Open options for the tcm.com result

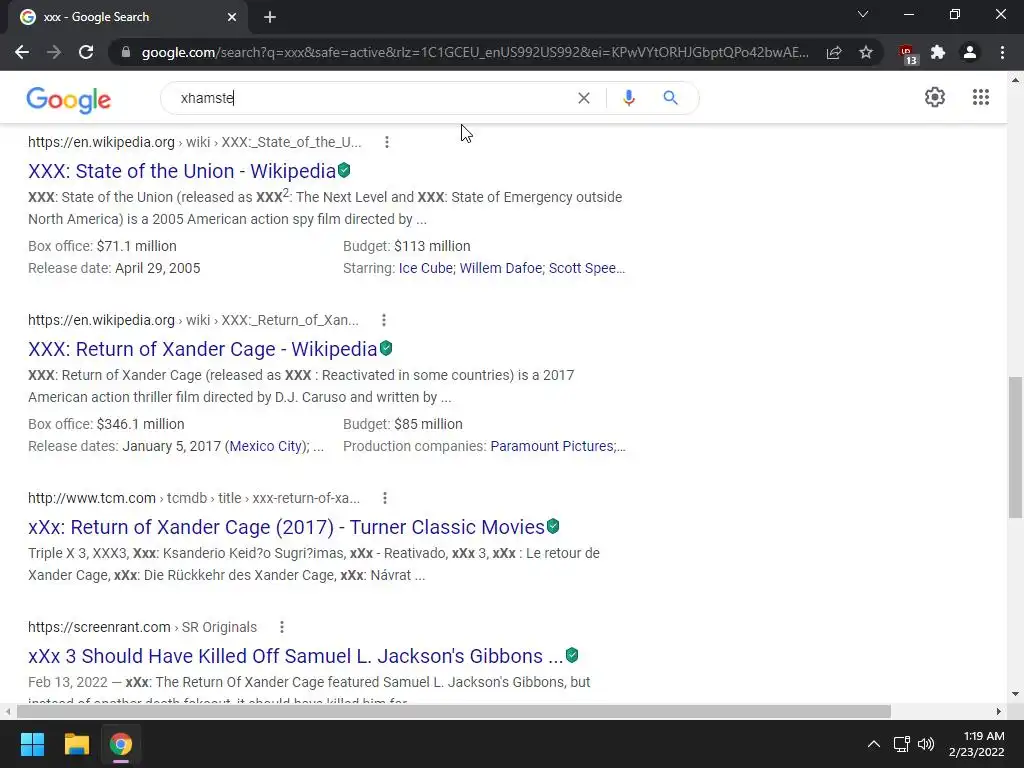click(x=385, y=498)
